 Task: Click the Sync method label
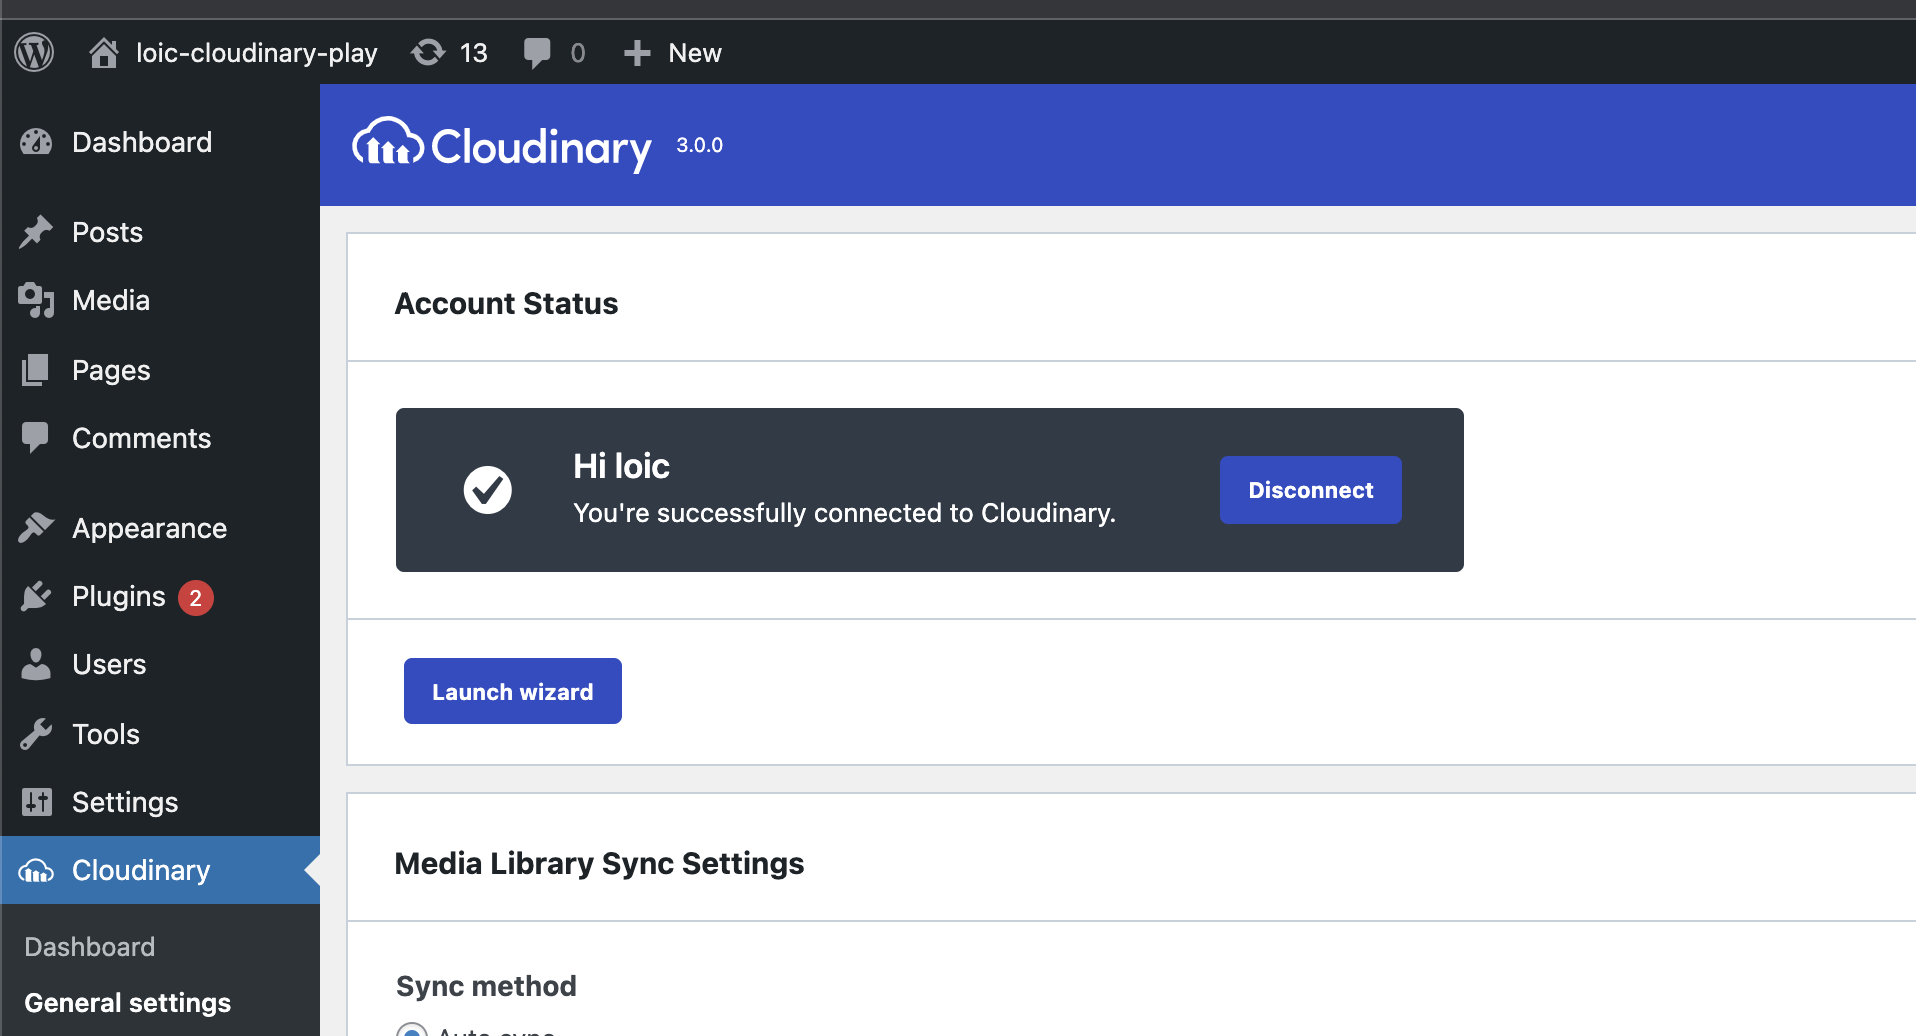(486, 986)
